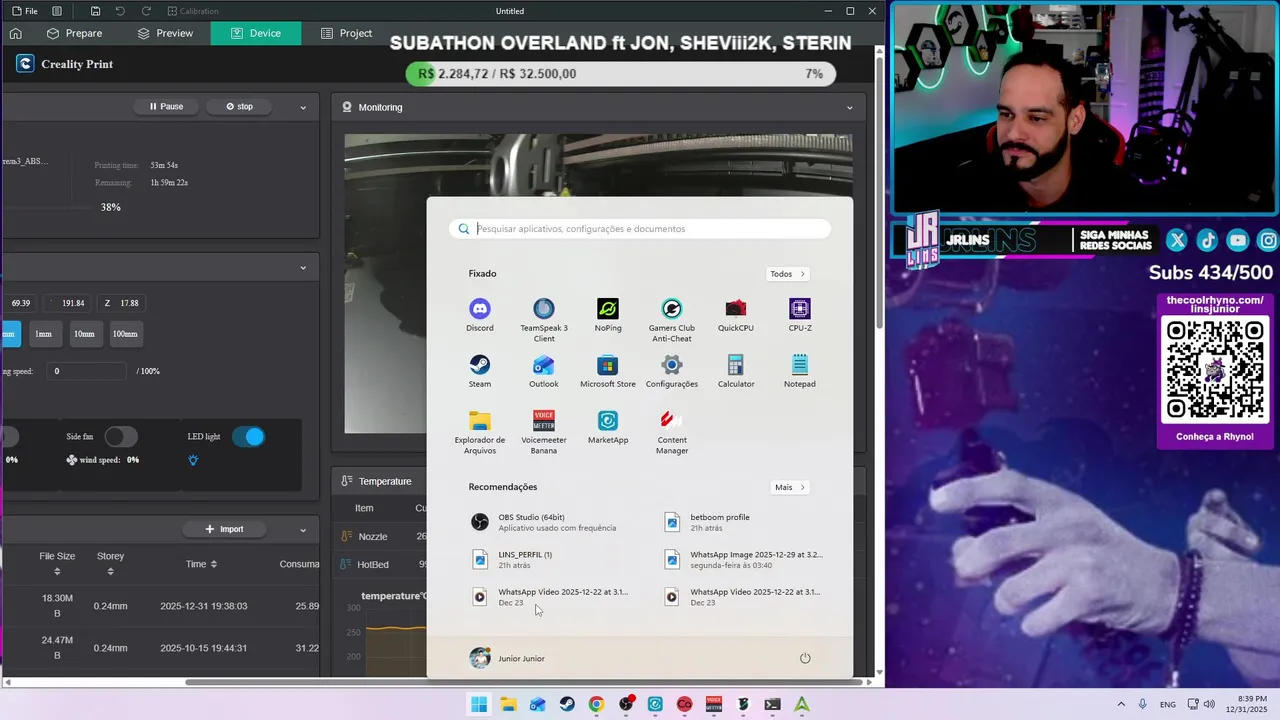
Task: Open betboom profile recommended file
Action: pyautogui.click(x=708, y=522)
